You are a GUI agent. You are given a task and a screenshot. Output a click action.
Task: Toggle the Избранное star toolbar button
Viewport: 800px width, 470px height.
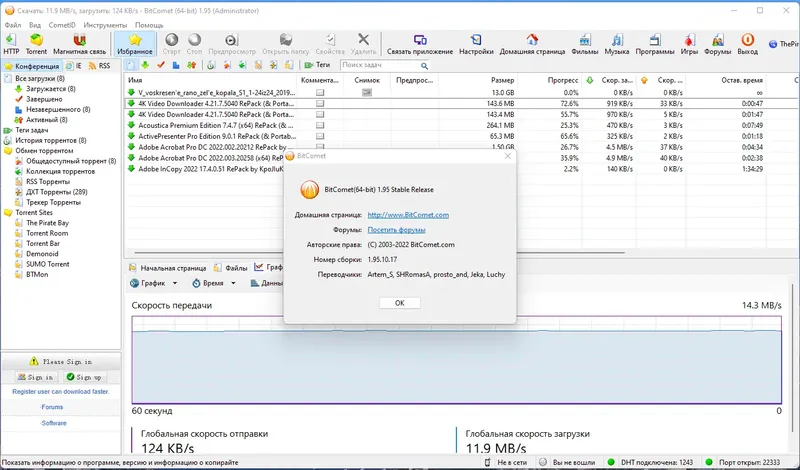[135, 44]
